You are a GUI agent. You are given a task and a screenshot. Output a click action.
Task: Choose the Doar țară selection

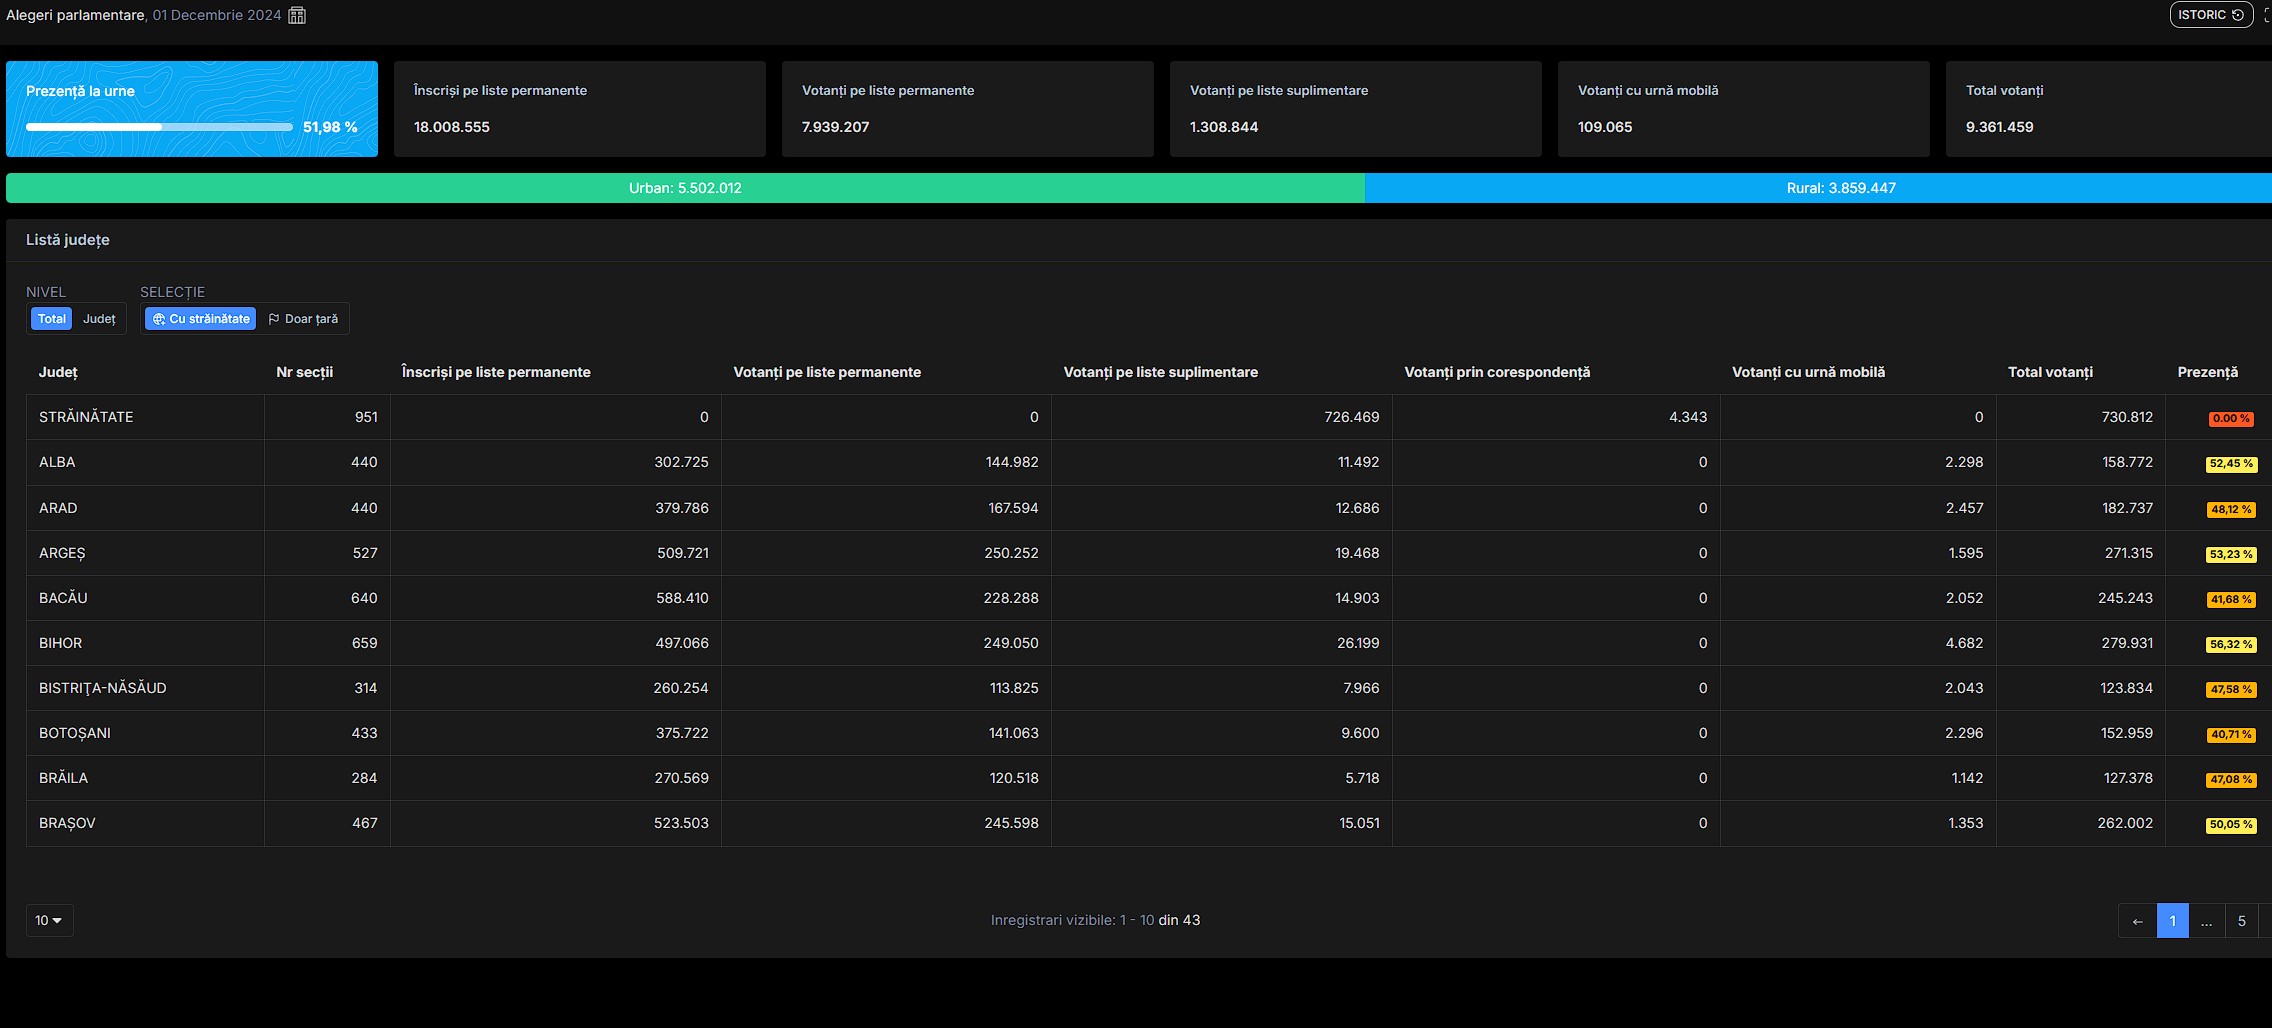pyautogui.click(x=303, y=319)
